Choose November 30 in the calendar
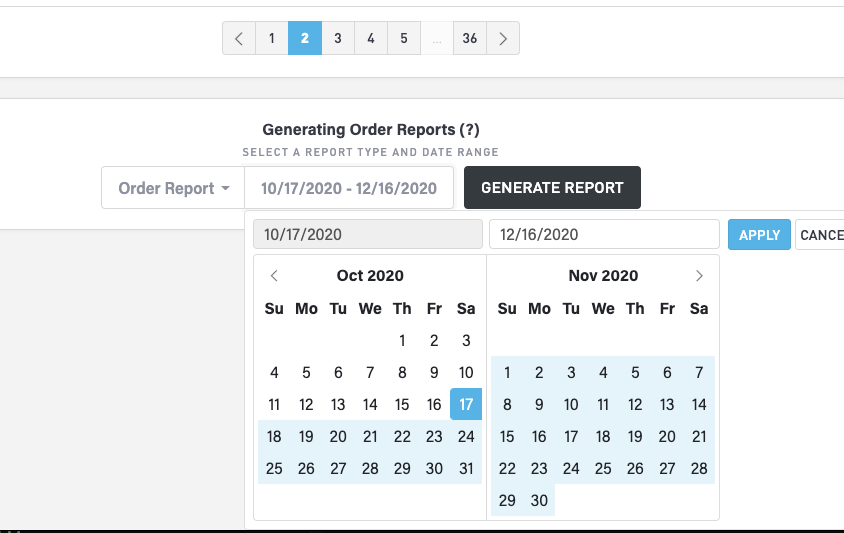Screen dimensions: 844x533 coord(539,501)
